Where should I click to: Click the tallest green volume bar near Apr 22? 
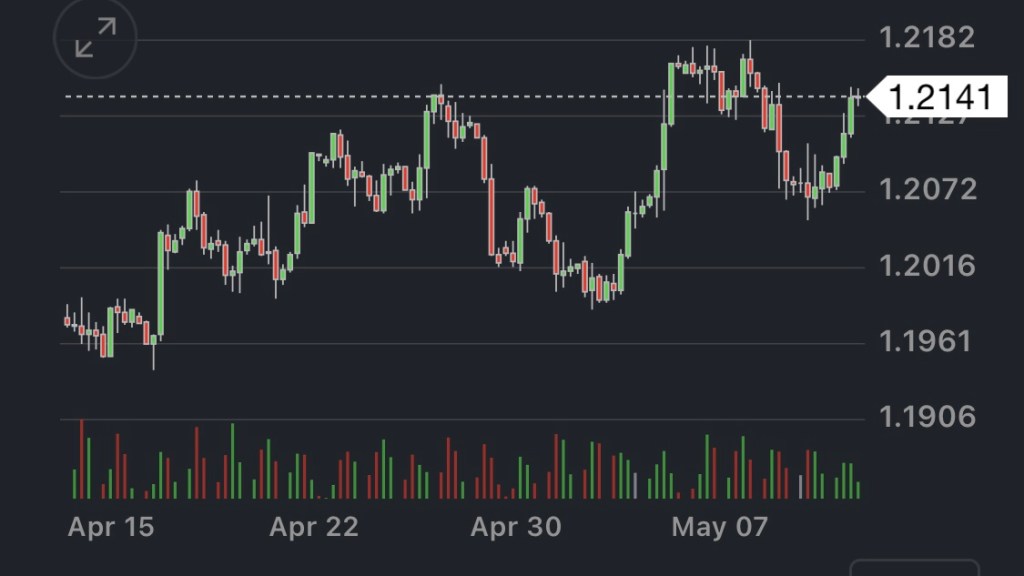232,461
